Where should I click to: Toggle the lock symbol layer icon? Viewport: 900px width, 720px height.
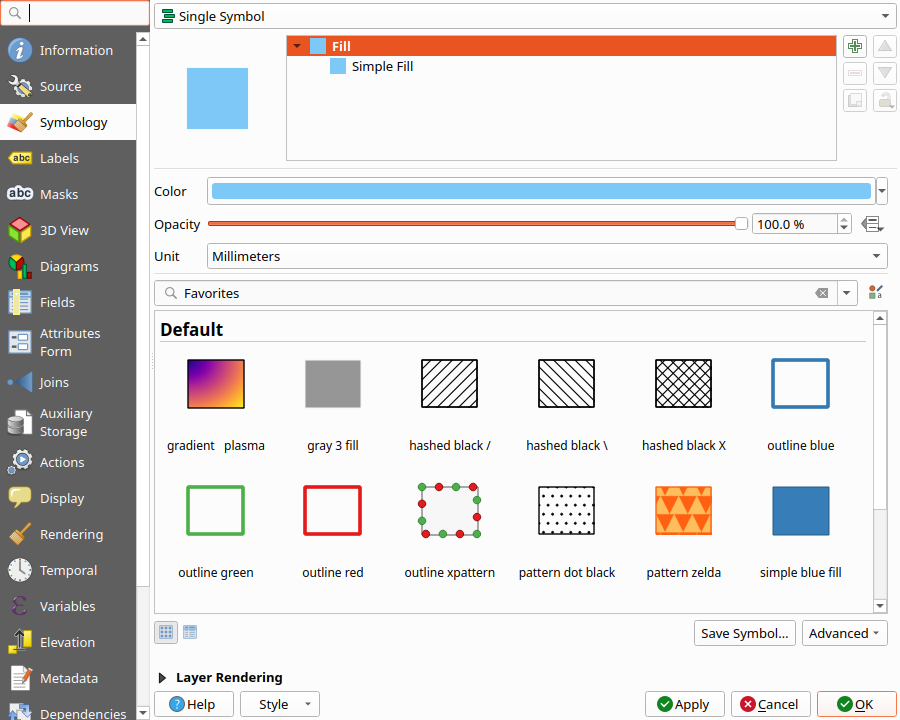885,100
